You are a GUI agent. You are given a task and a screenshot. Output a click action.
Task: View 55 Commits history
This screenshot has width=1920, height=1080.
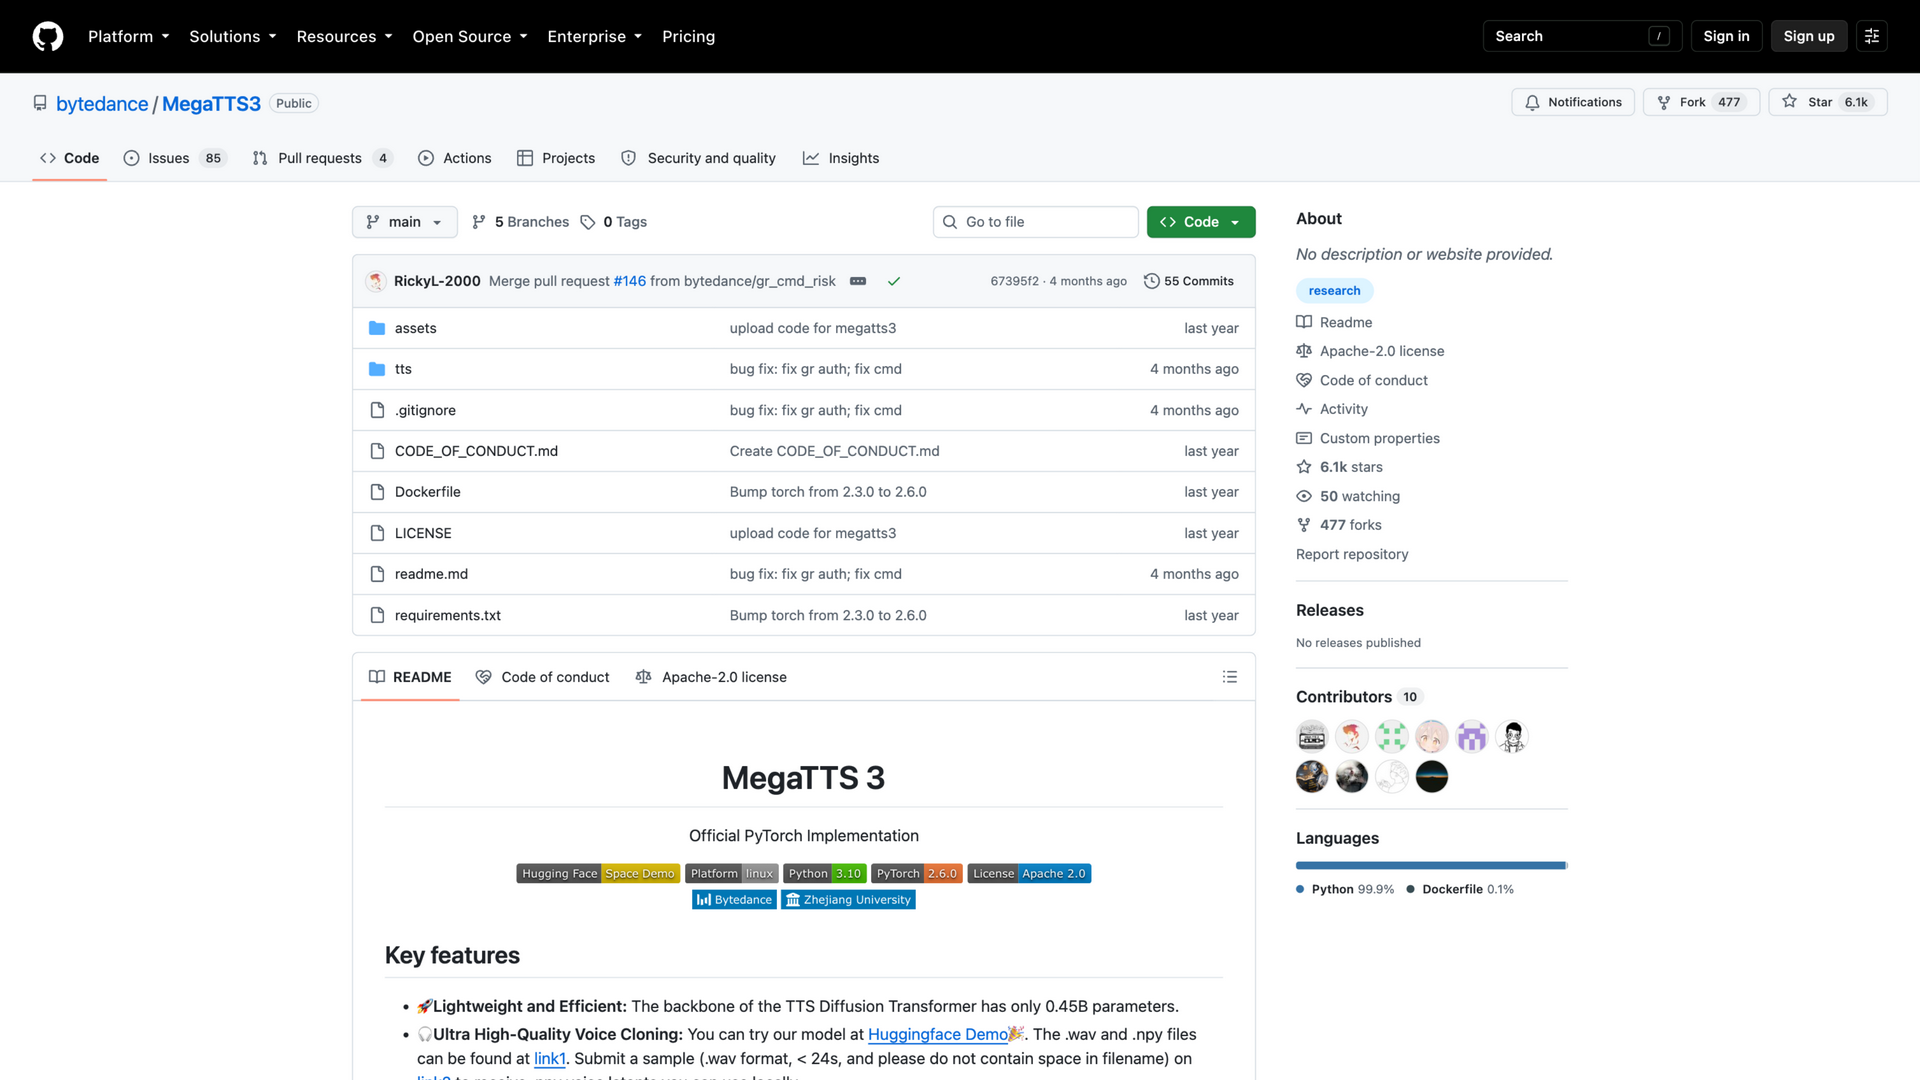(x=1189, y=281)
